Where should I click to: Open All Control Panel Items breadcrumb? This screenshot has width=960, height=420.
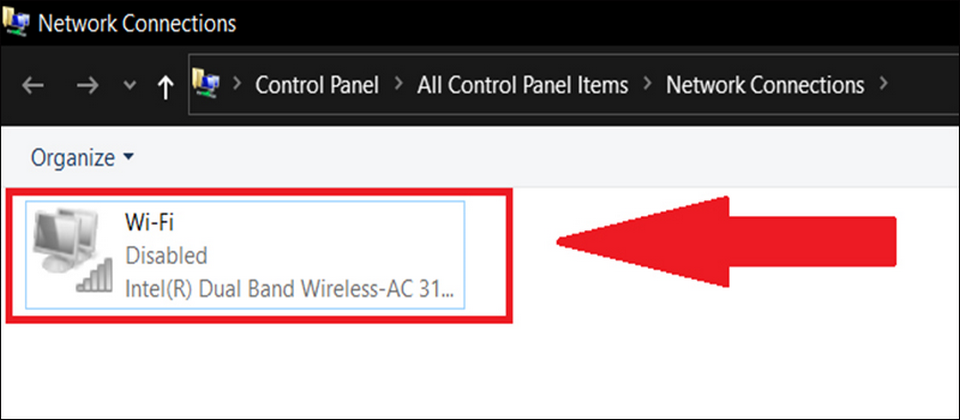(522, 85)
